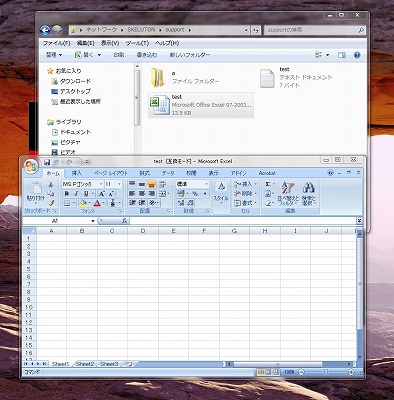Viewport: 394px width, 400px height.
Task: Open the Acrobat ribbon tab
Action: [x=267, y=173]
